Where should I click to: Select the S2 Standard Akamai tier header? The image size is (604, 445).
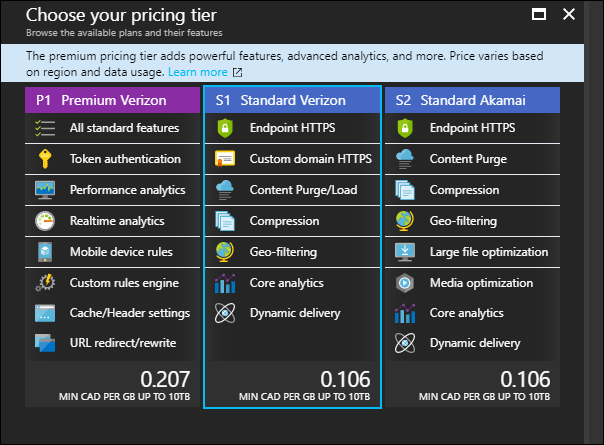pyautogui.click(x=472, y=100)
